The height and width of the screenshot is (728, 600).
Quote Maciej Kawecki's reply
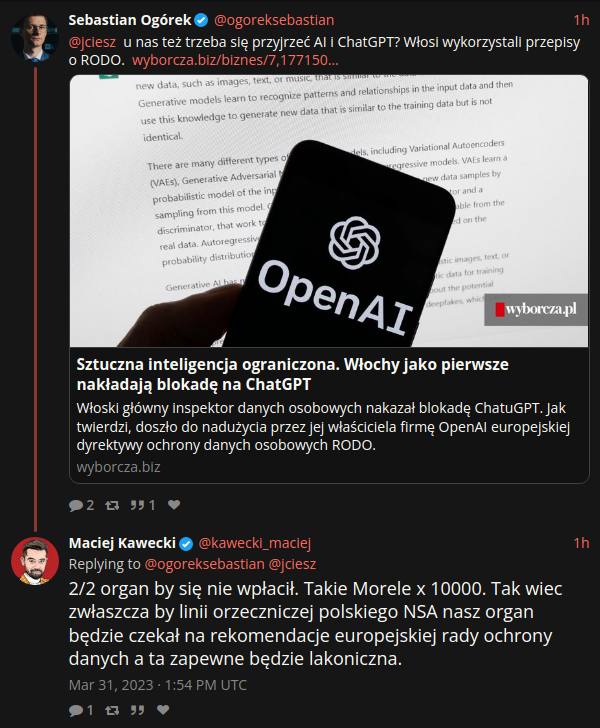coord(137,710)
